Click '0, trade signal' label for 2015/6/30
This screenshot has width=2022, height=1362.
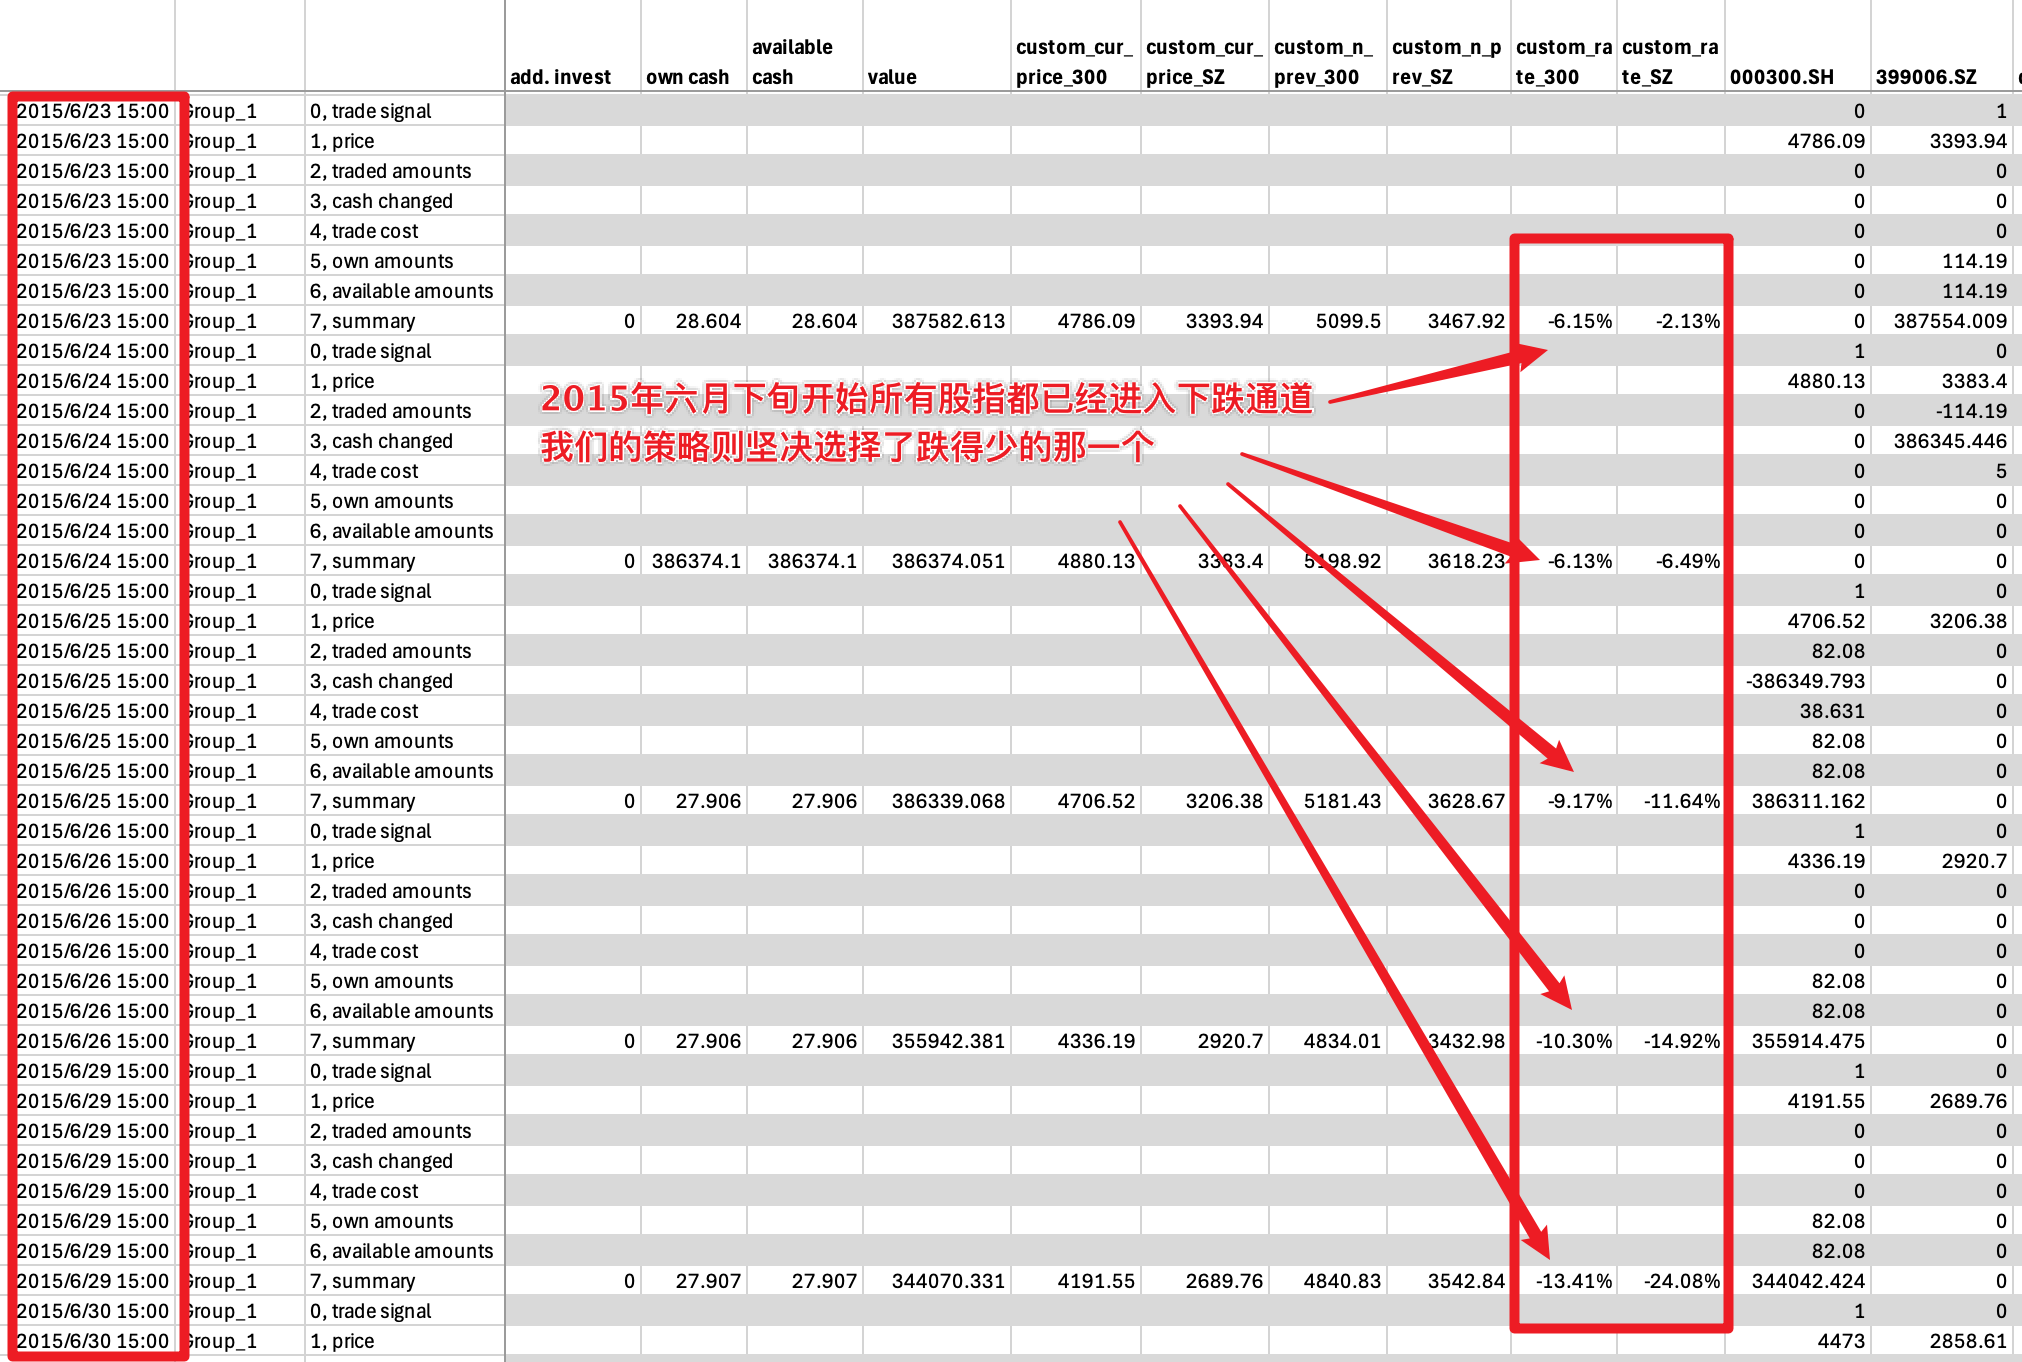[370, 1311]
